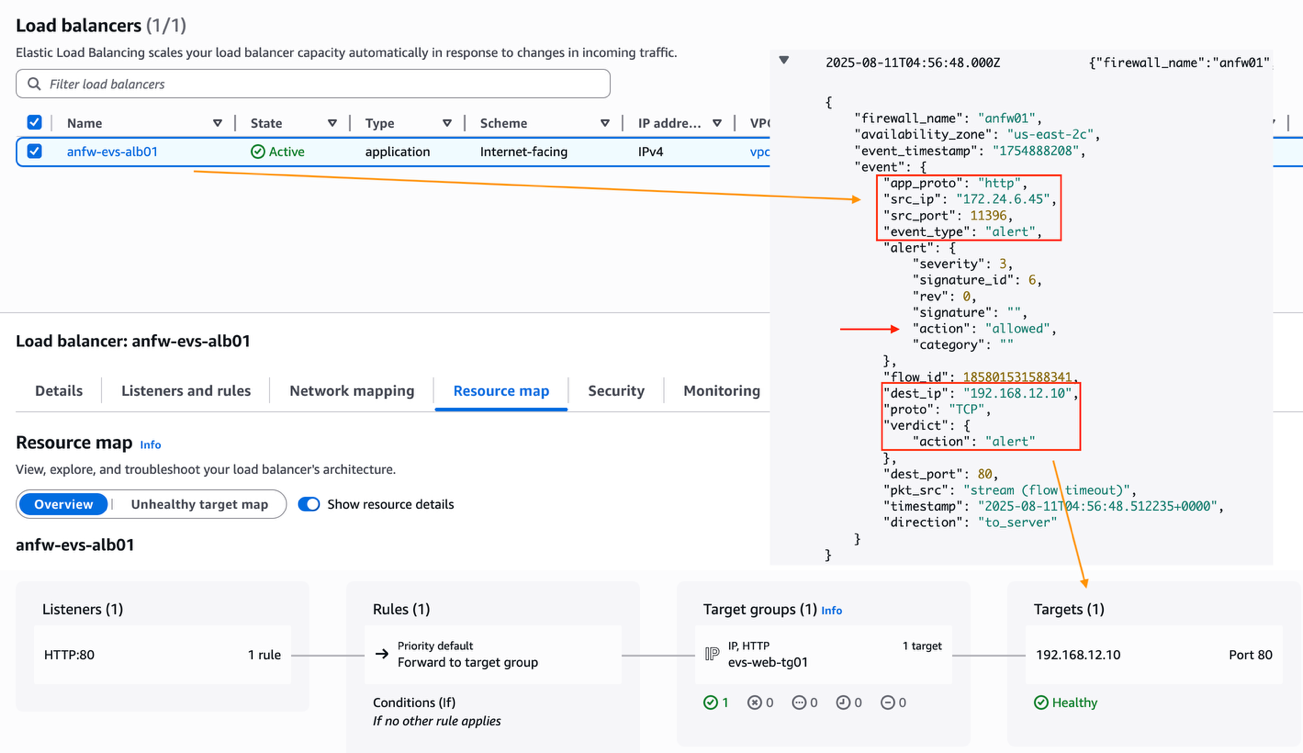Disable the Show resource details toggle
Viewport: 1303px width, 753px height.
[x=309, y=504]
